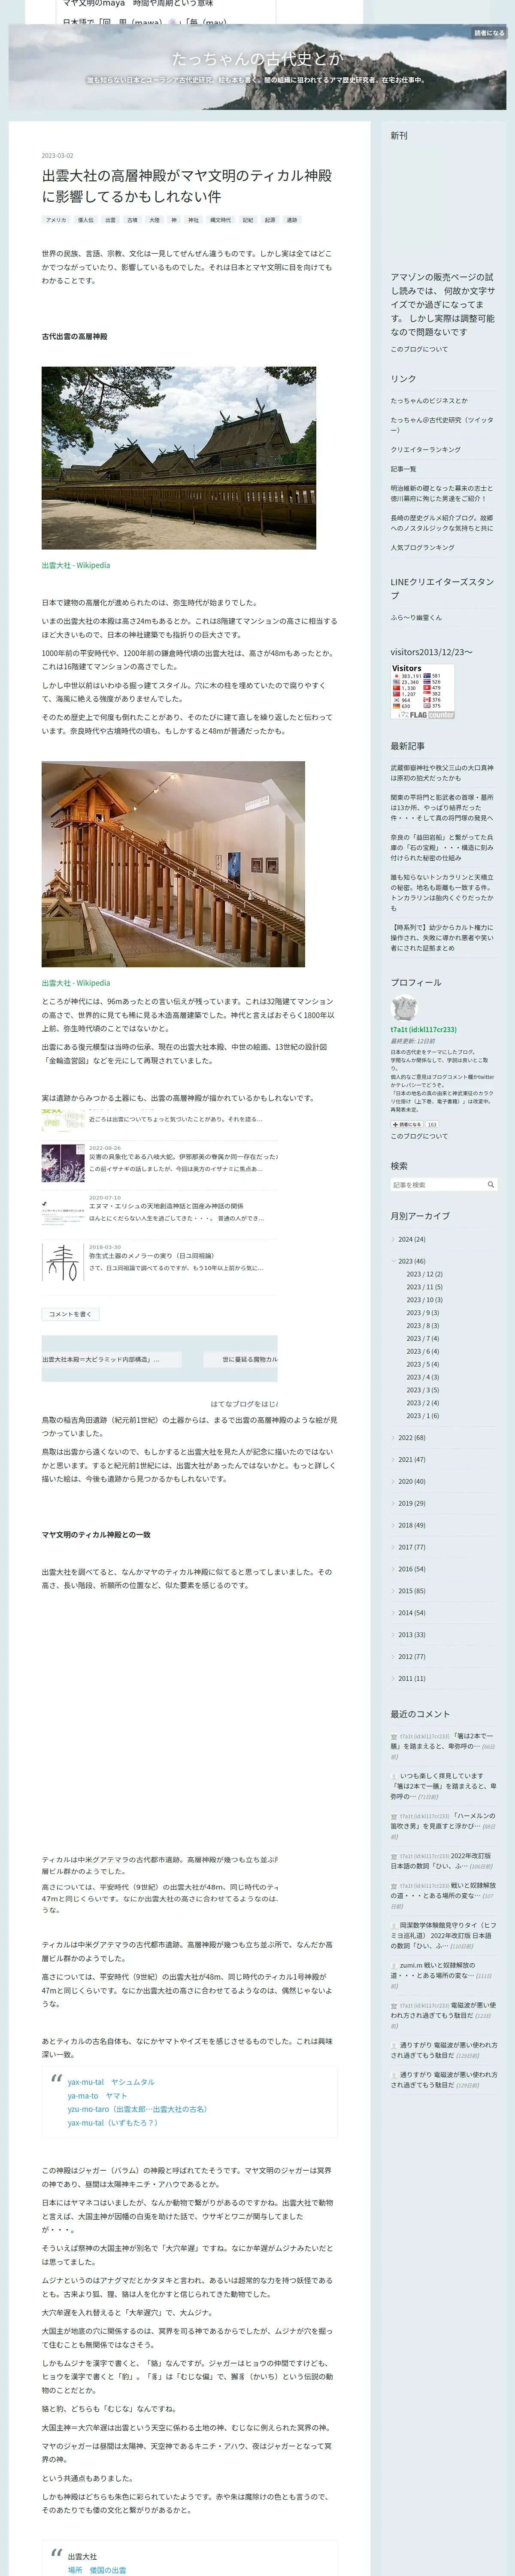Click the search magnifier icon
This screenshot has height=2576, width=515.
(491, 1184)
